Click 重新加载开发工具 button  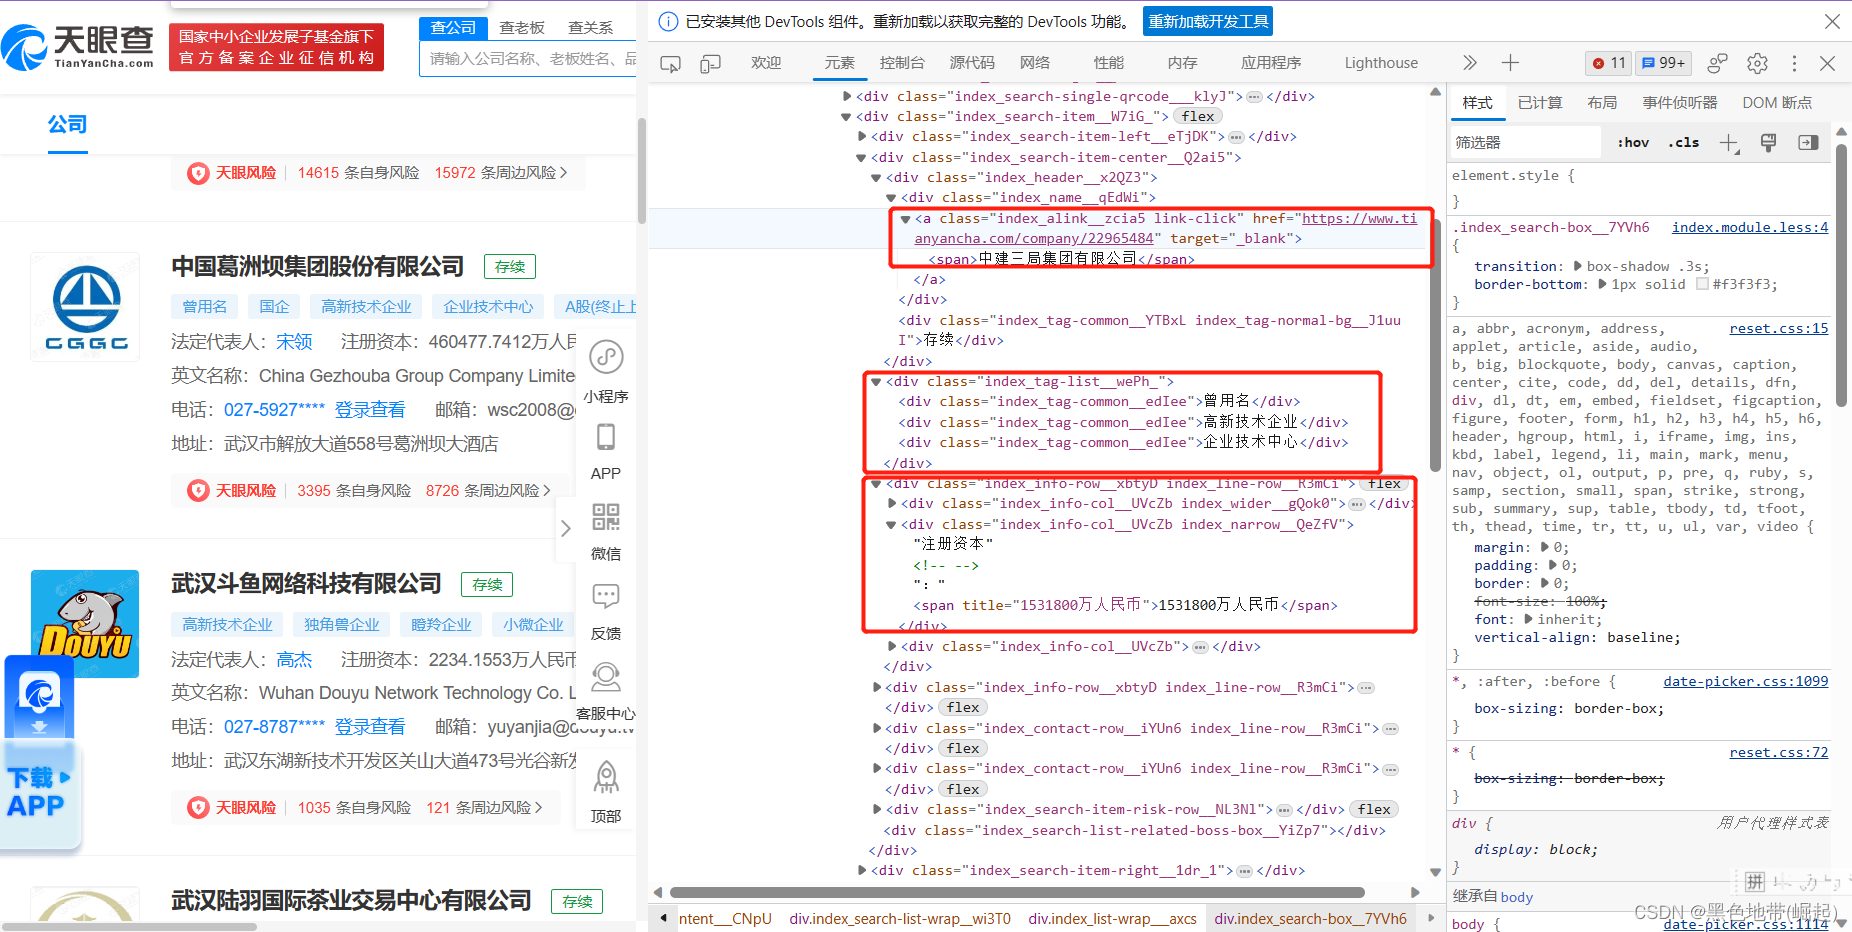click(1208, 21)
